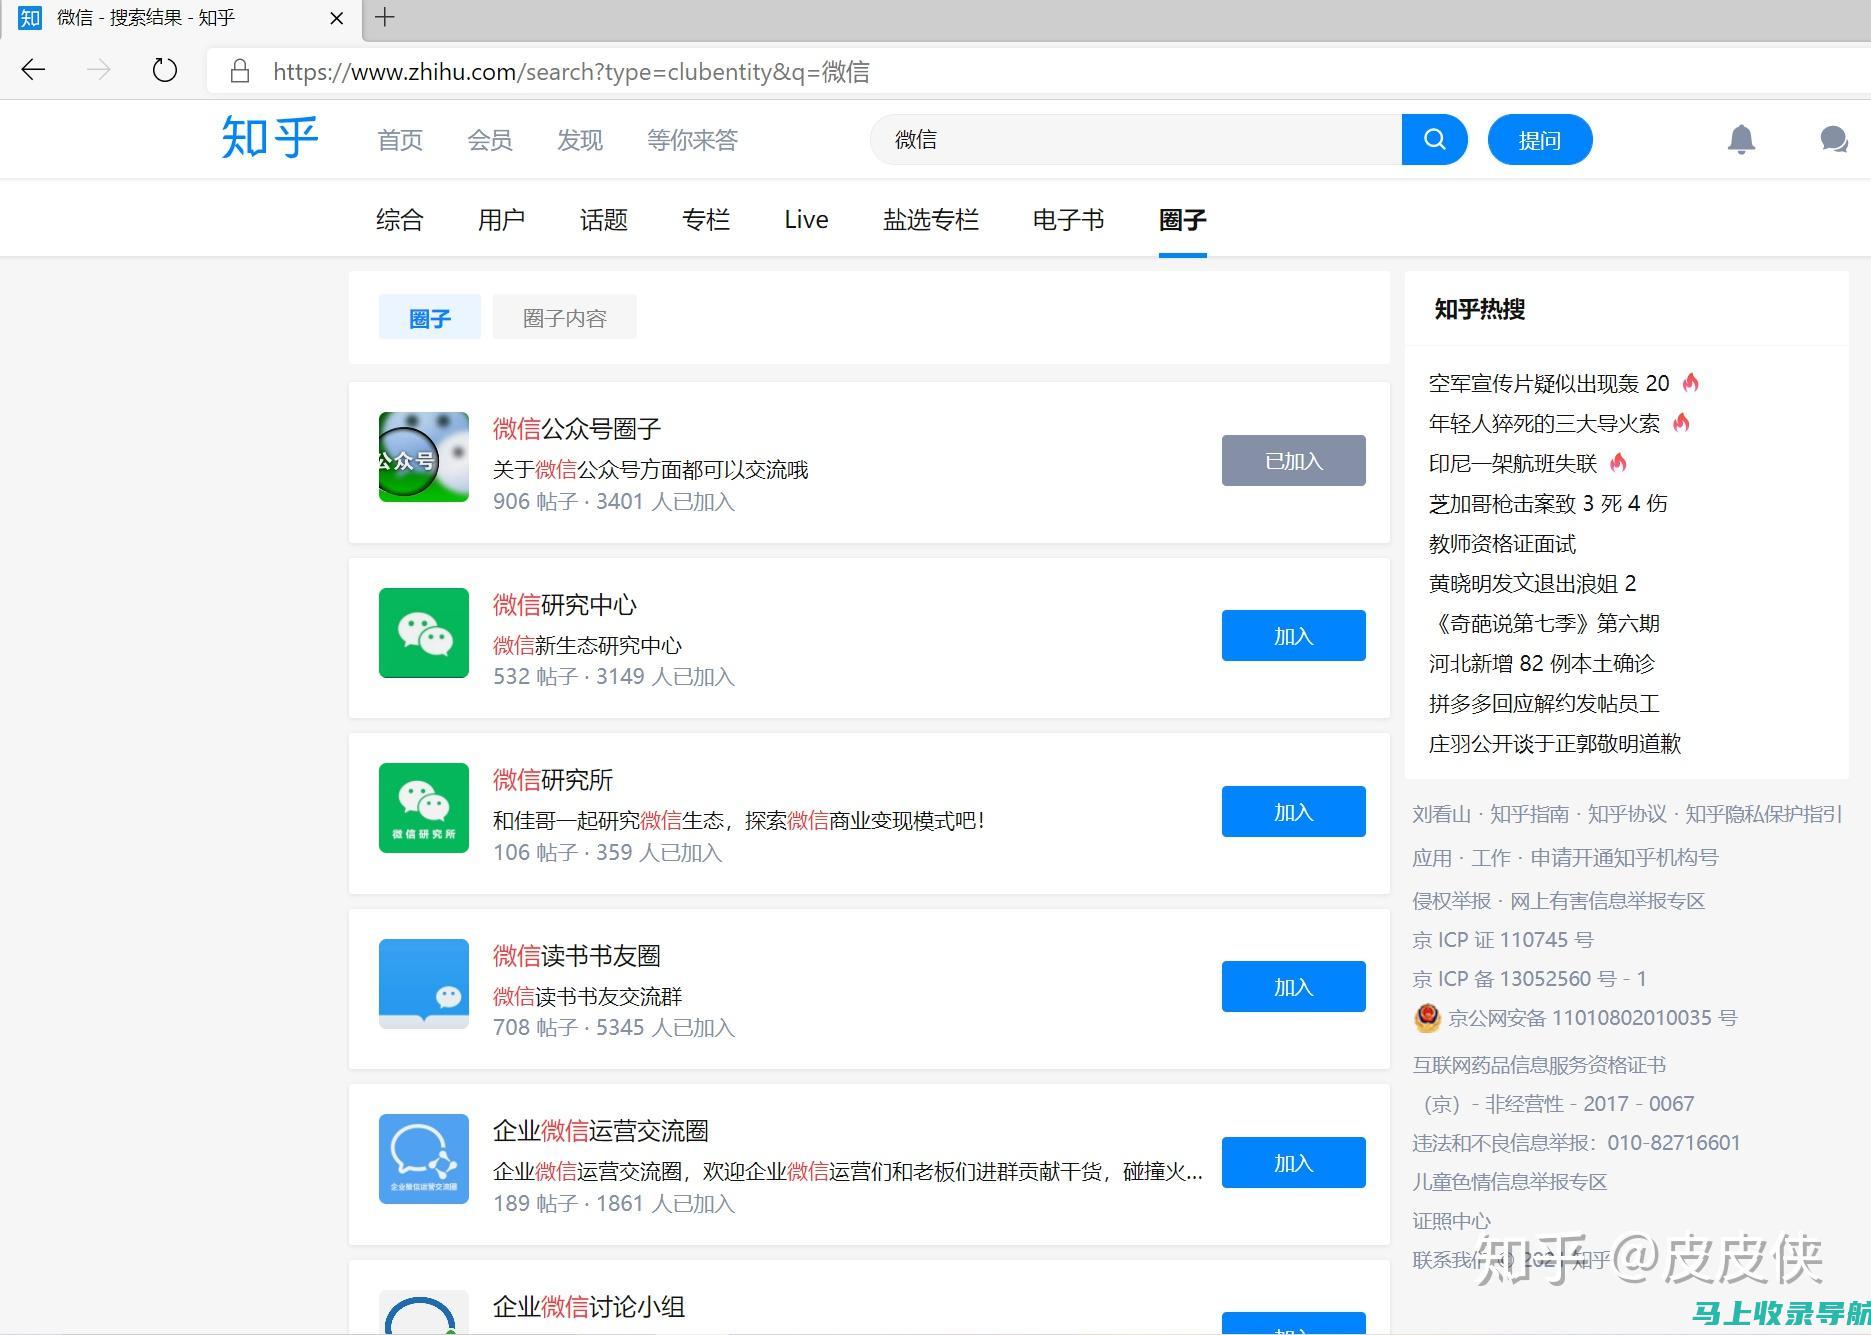Select the 圈子 search tab
1871x1335 pixels.
1183,220
